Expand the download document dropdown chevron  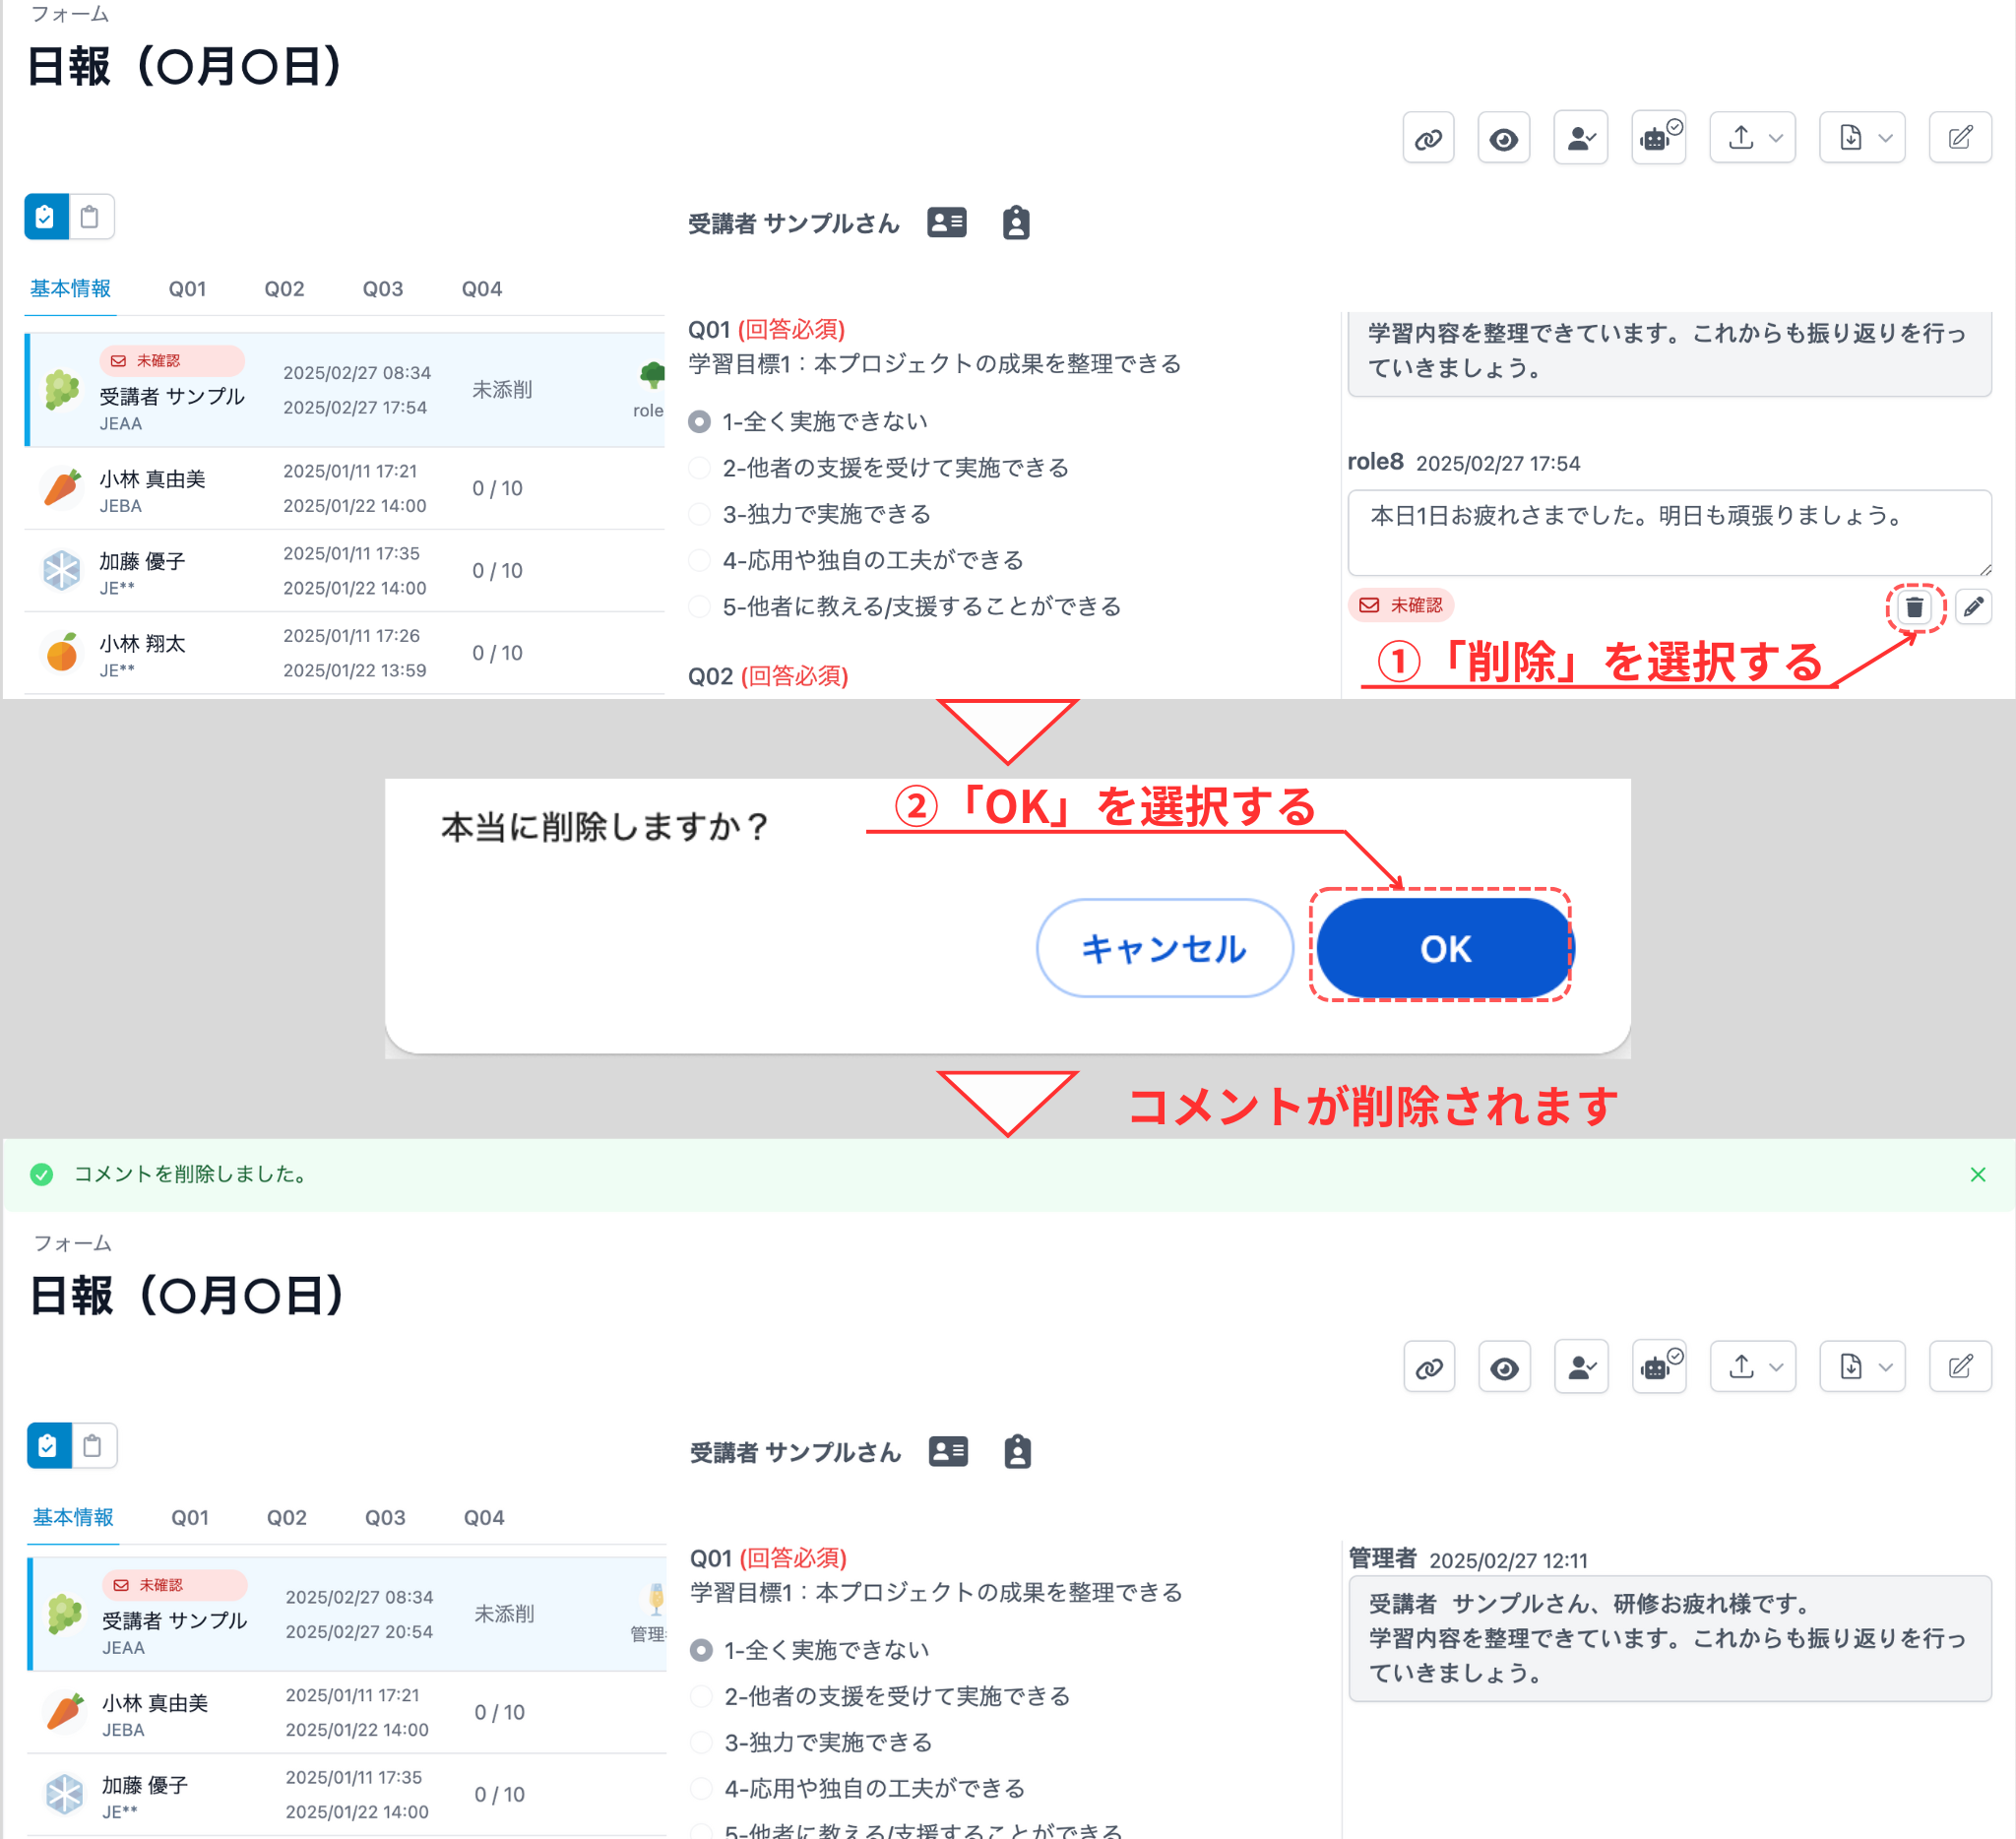(x=1887, y=137)
